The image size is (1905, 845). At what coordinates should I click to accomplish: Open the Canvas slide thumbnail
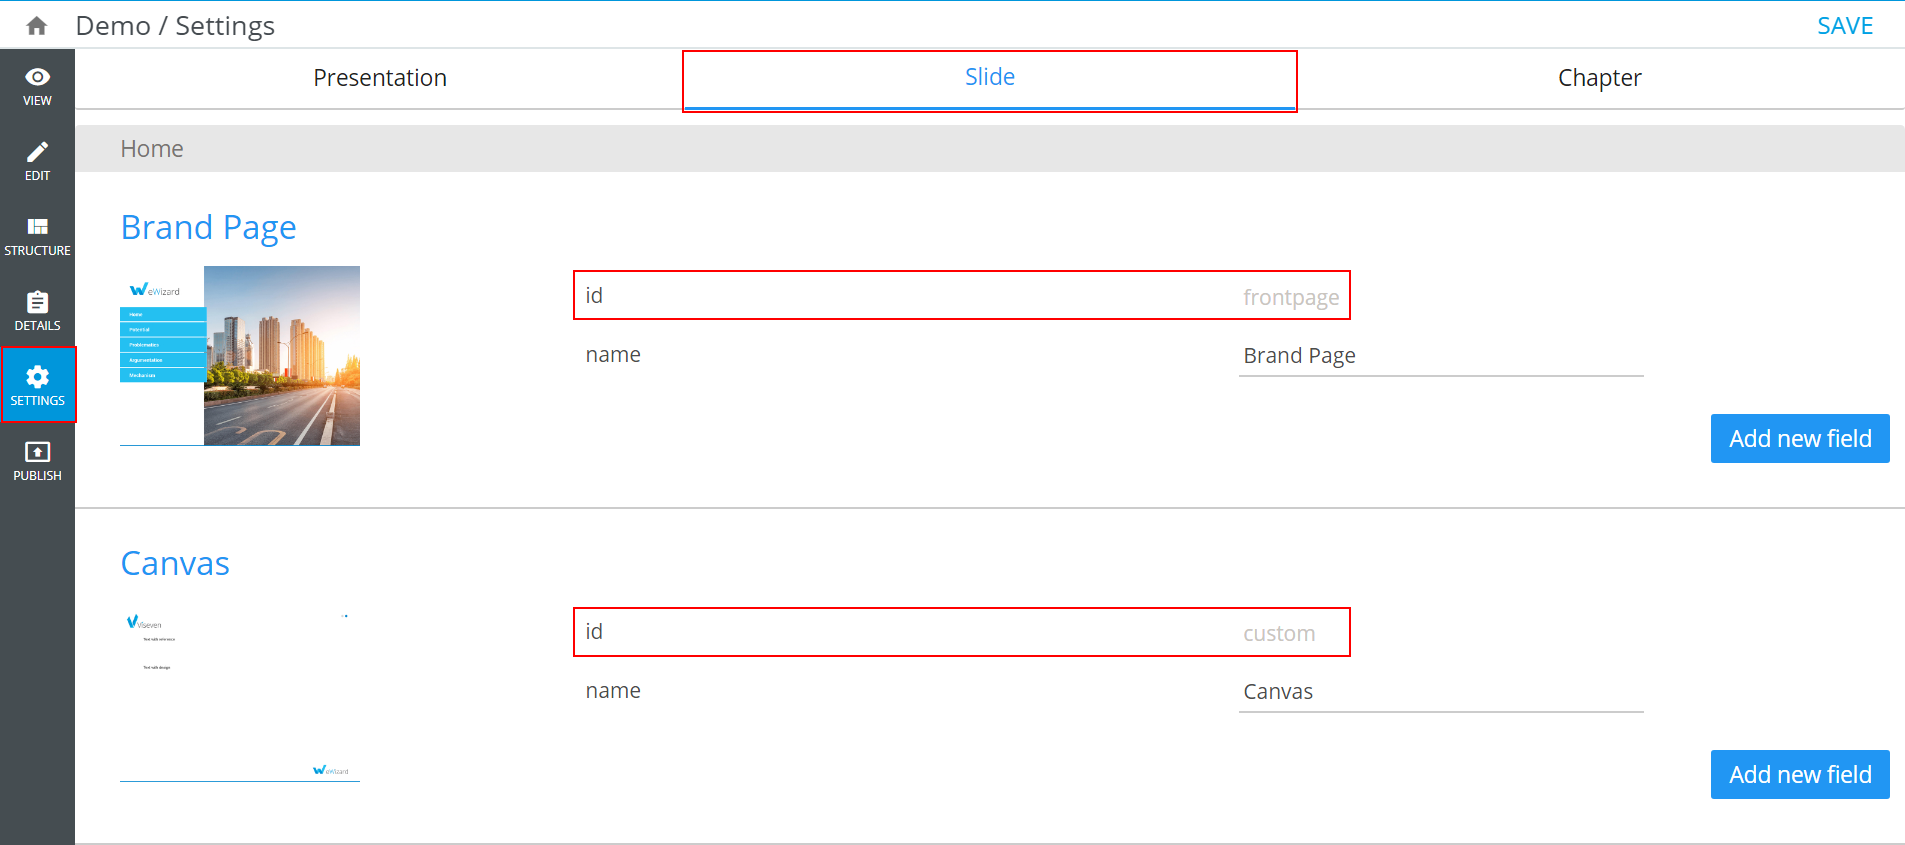tap(240, 692)
